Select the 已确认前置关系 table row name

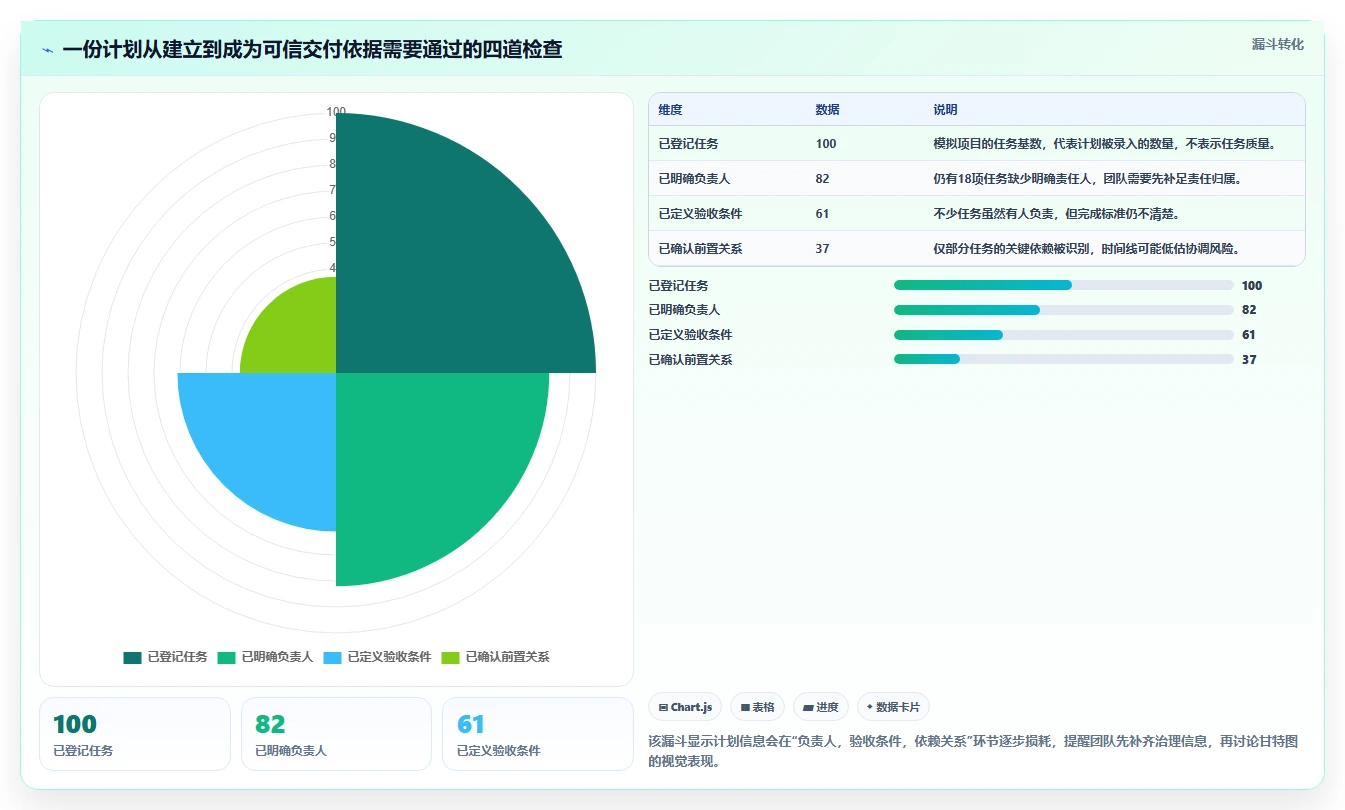point(700,249)
